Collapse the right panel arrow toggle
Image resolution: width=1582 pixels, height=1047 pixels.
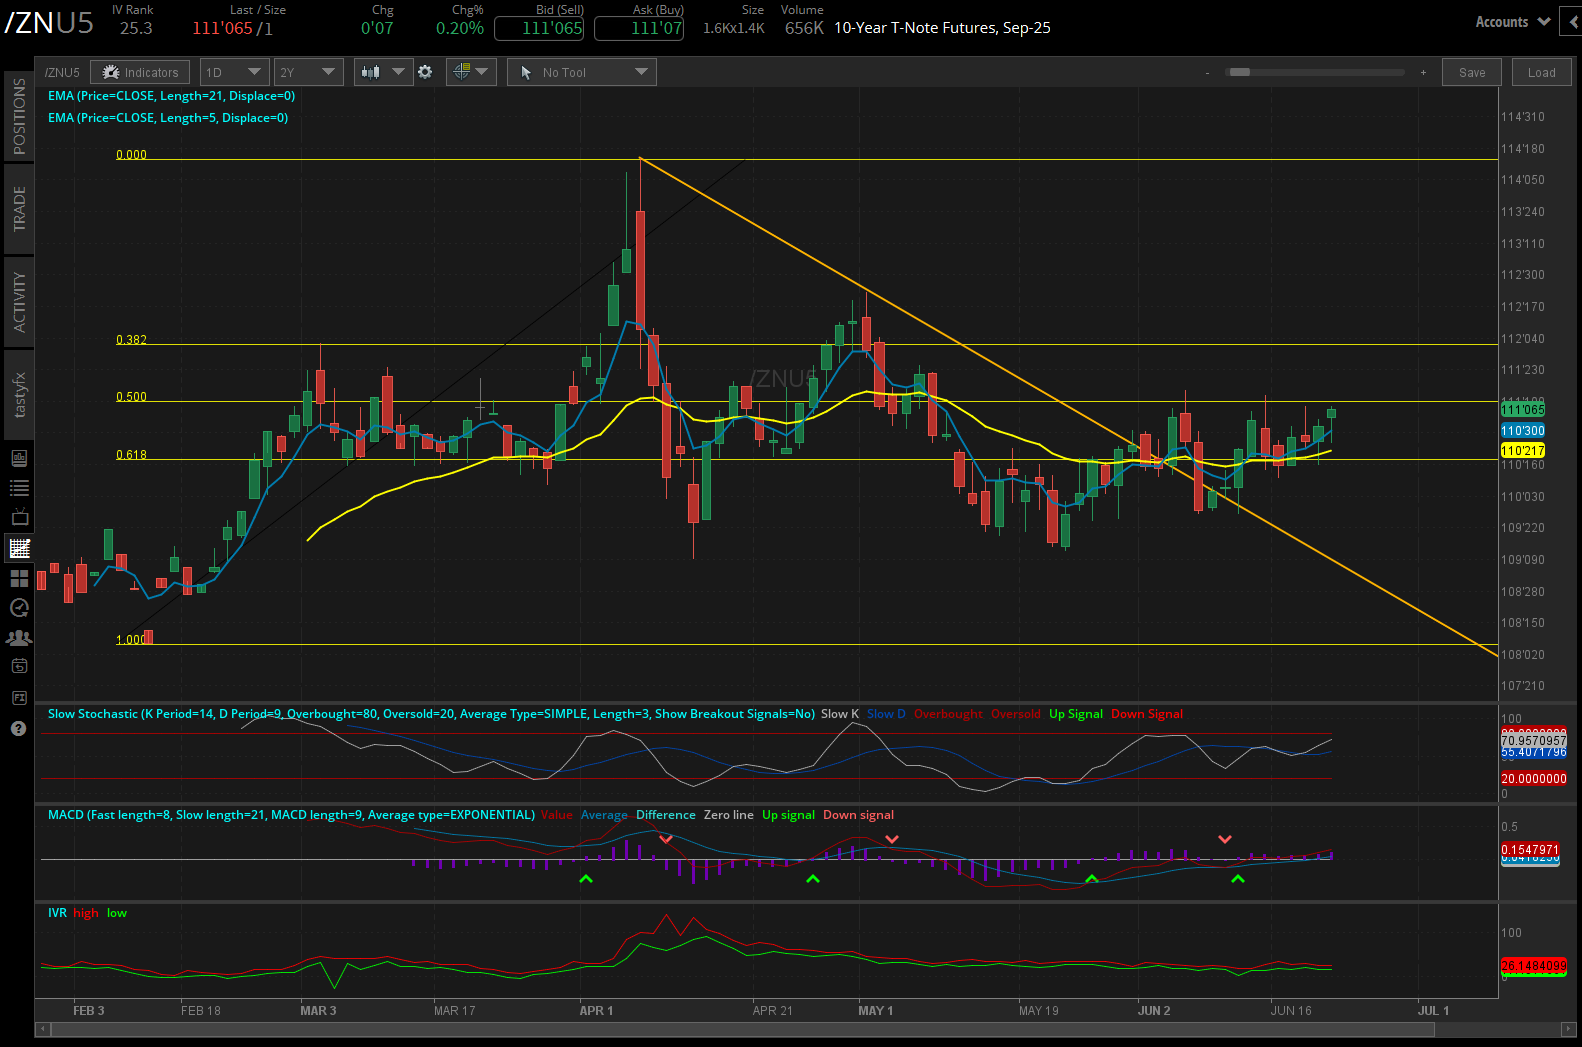click(1574, 22)
